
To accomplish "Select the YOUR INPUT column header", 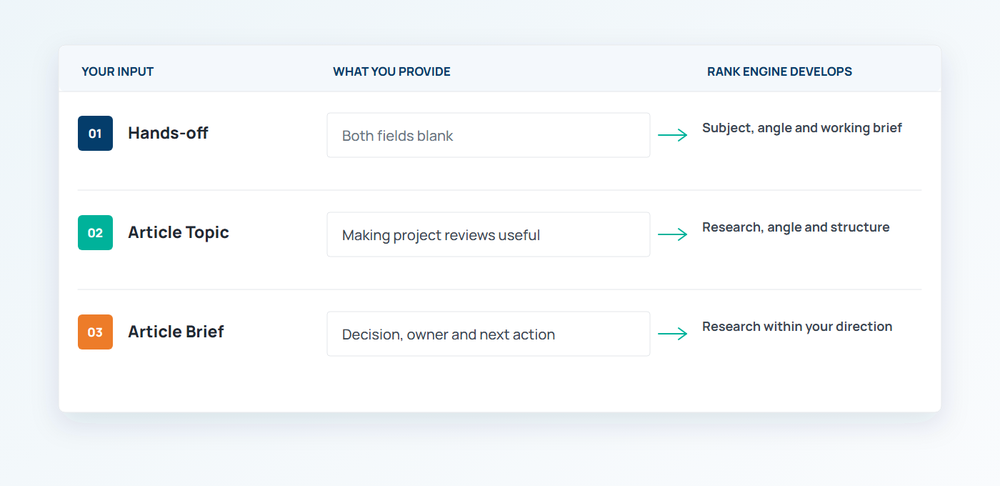I will (x=117, y=71).
